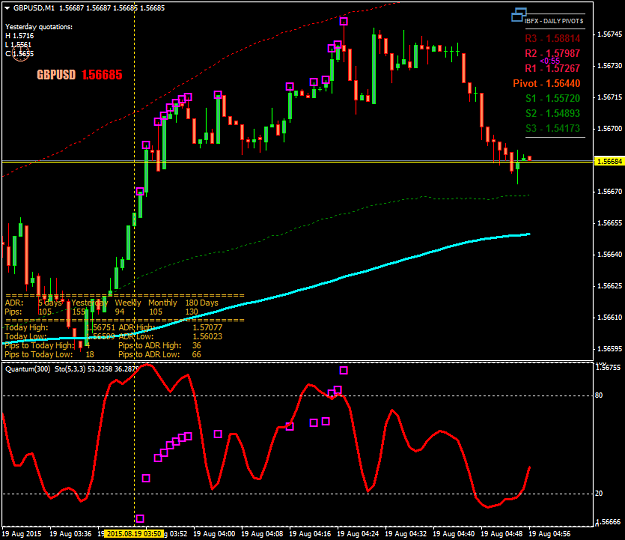Click the large 'GBPUSD 1.56685' price label
Screen dimensions: 625x540
(80, 75)
